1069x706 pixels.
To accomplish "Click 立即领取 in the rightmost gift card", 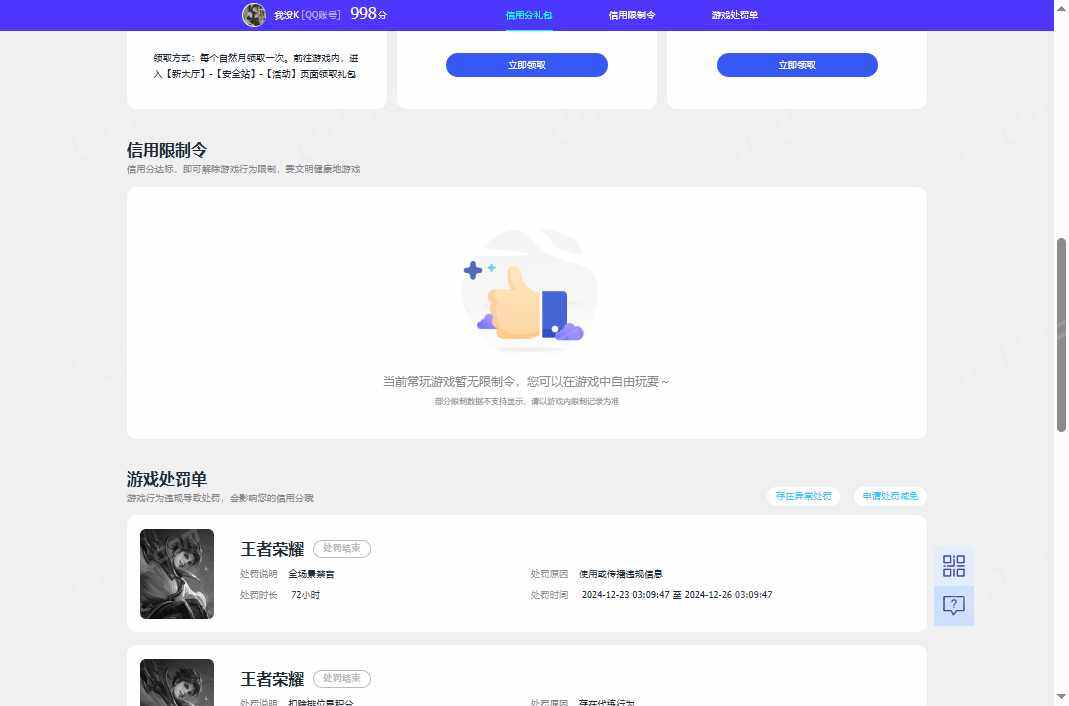I will [x=797, y=65].
